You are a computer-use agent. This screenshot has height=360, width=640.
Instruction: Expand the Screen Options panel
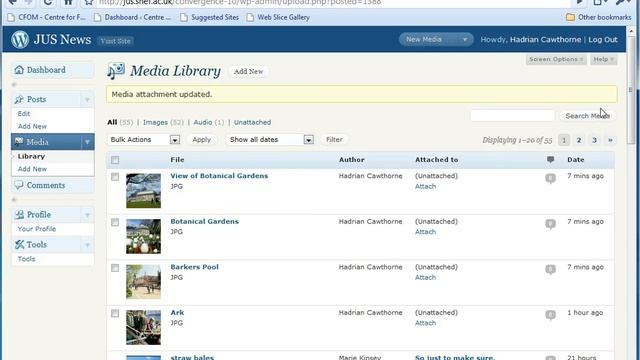[556, 59]
